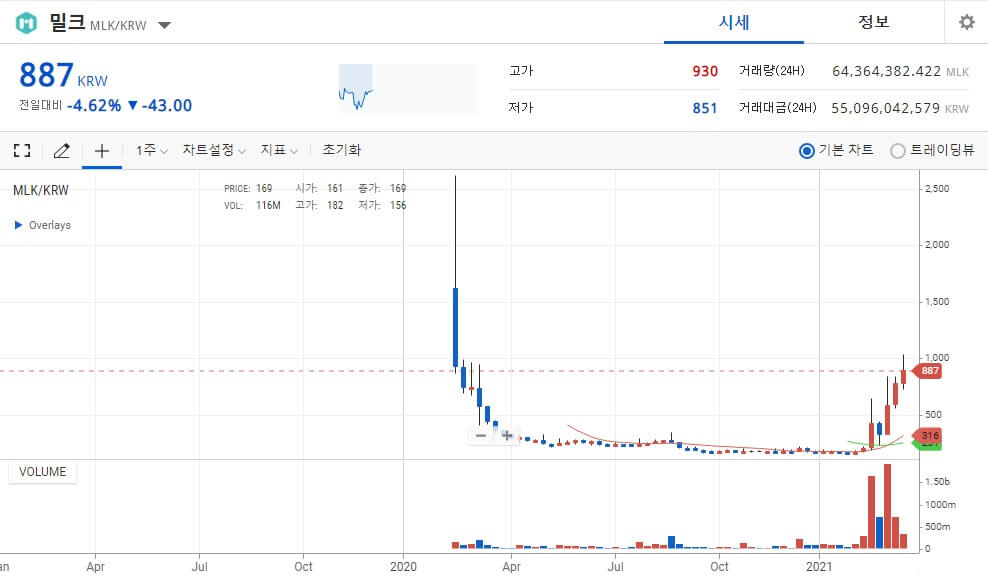Switch to the 시세 tab
988x583 pixels.
[x=733, y=23]
